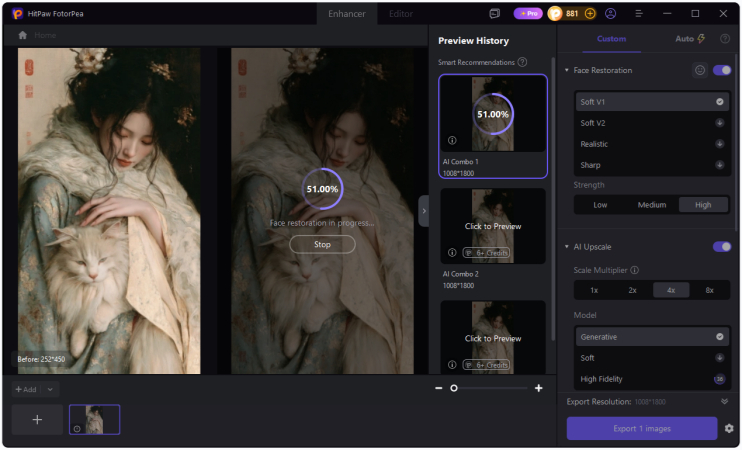Screen dimensions: 742x450
Task: Select the AI Combo 1 preview card
Action: click(493, 126)
